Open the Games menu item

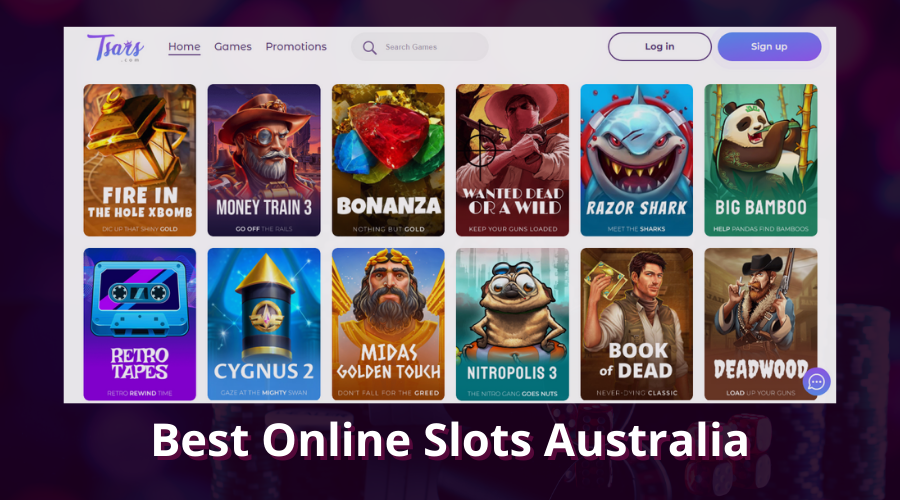point(232,46)
